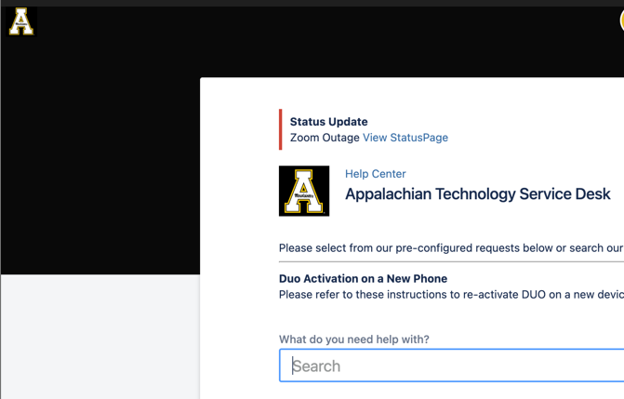Screen dimensions: 624x399
Task: Click the Search placeholder text
Action: click(x=317, y=366)
